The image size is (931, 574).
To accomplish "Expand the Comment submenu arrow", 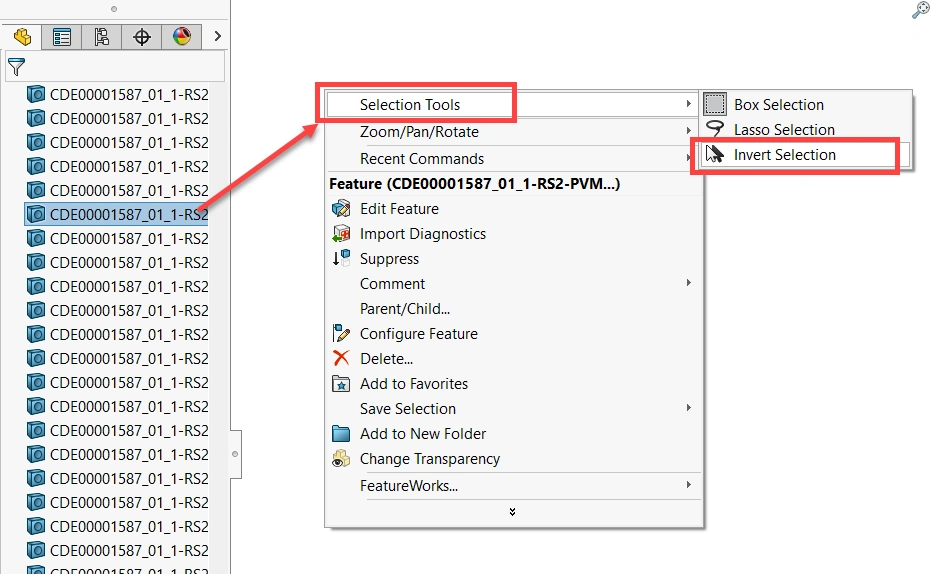I will (x=689, y=283).
